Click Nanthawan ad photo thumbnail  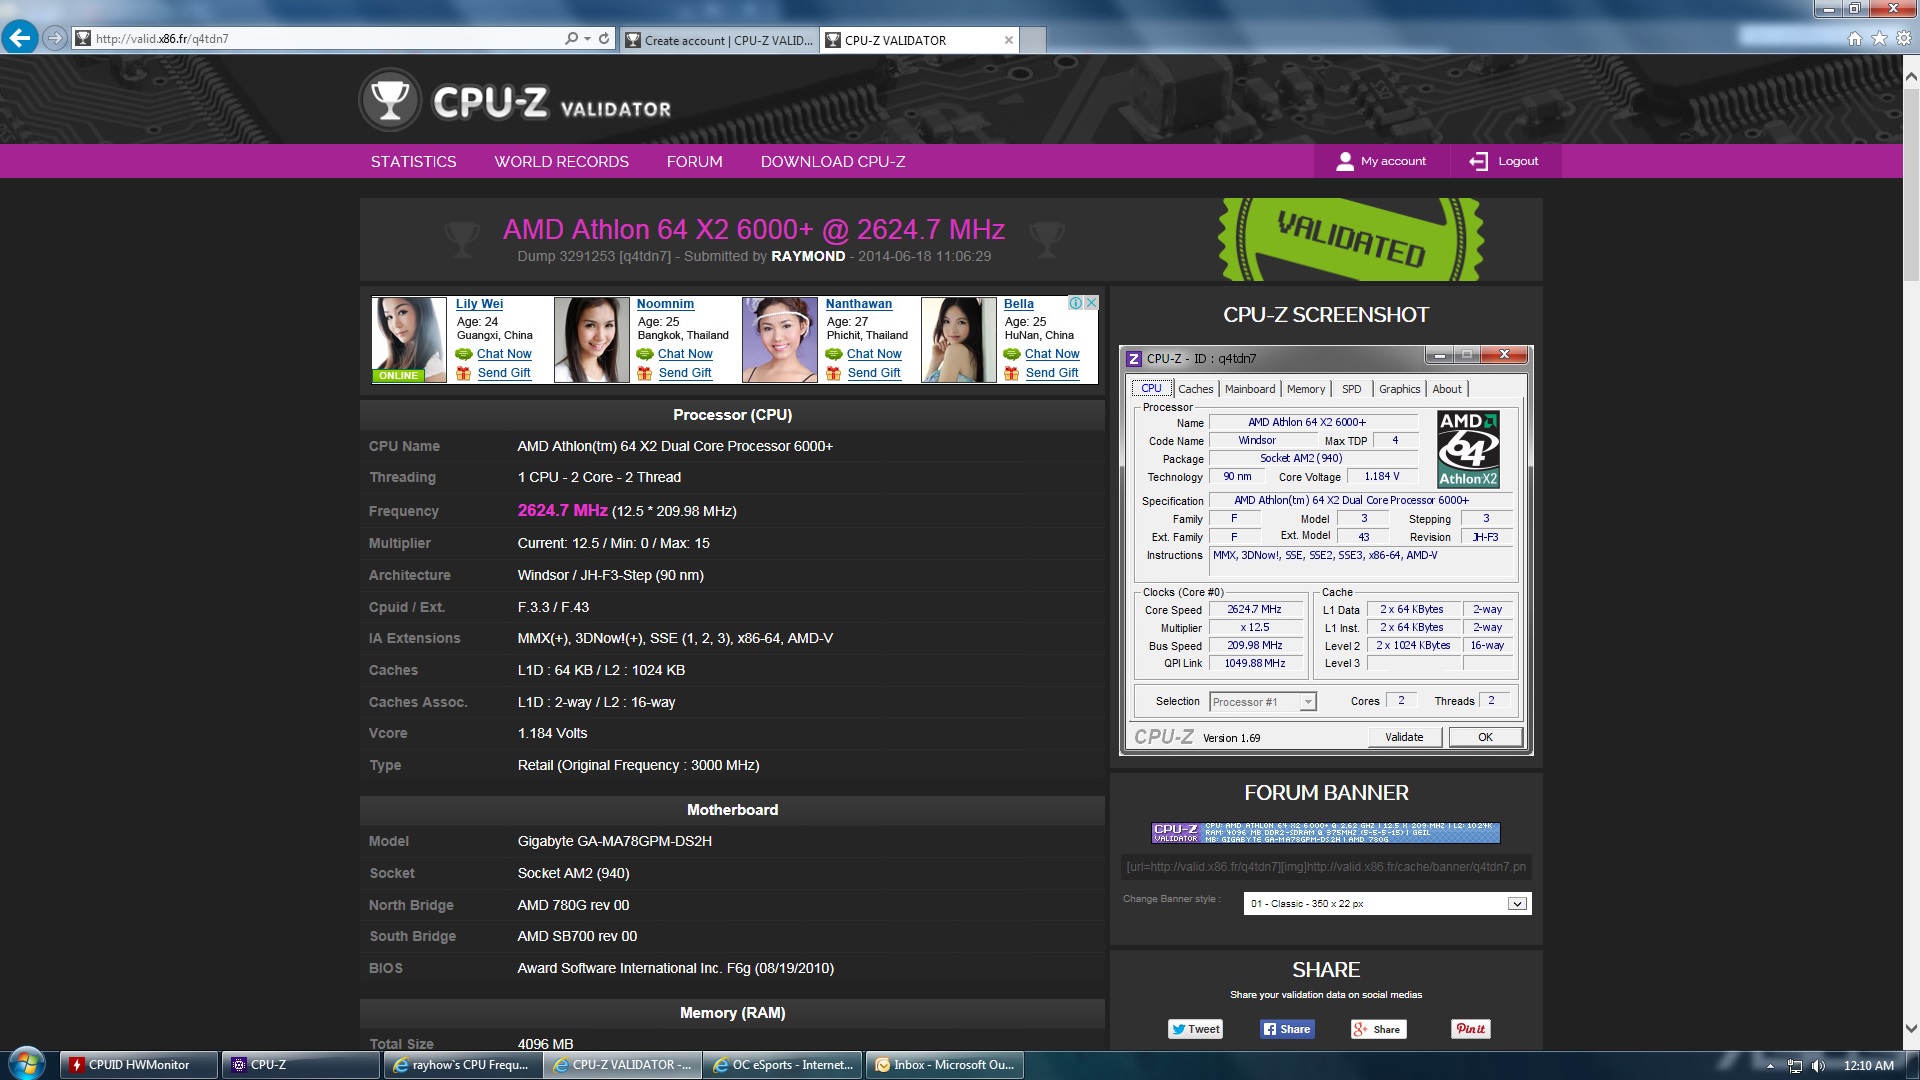780,340
